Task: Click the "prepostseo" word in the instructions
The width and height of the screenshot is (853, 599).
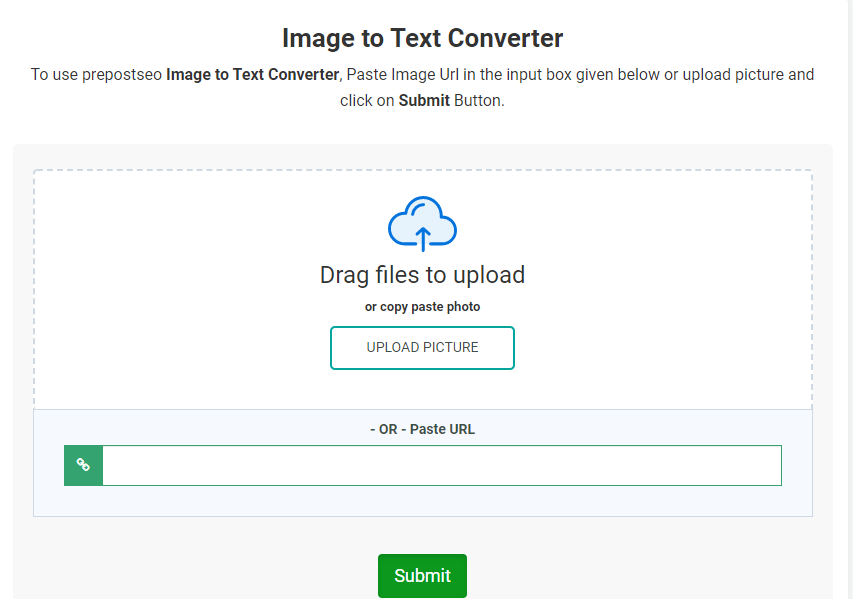Action: (x=124, y=75)
